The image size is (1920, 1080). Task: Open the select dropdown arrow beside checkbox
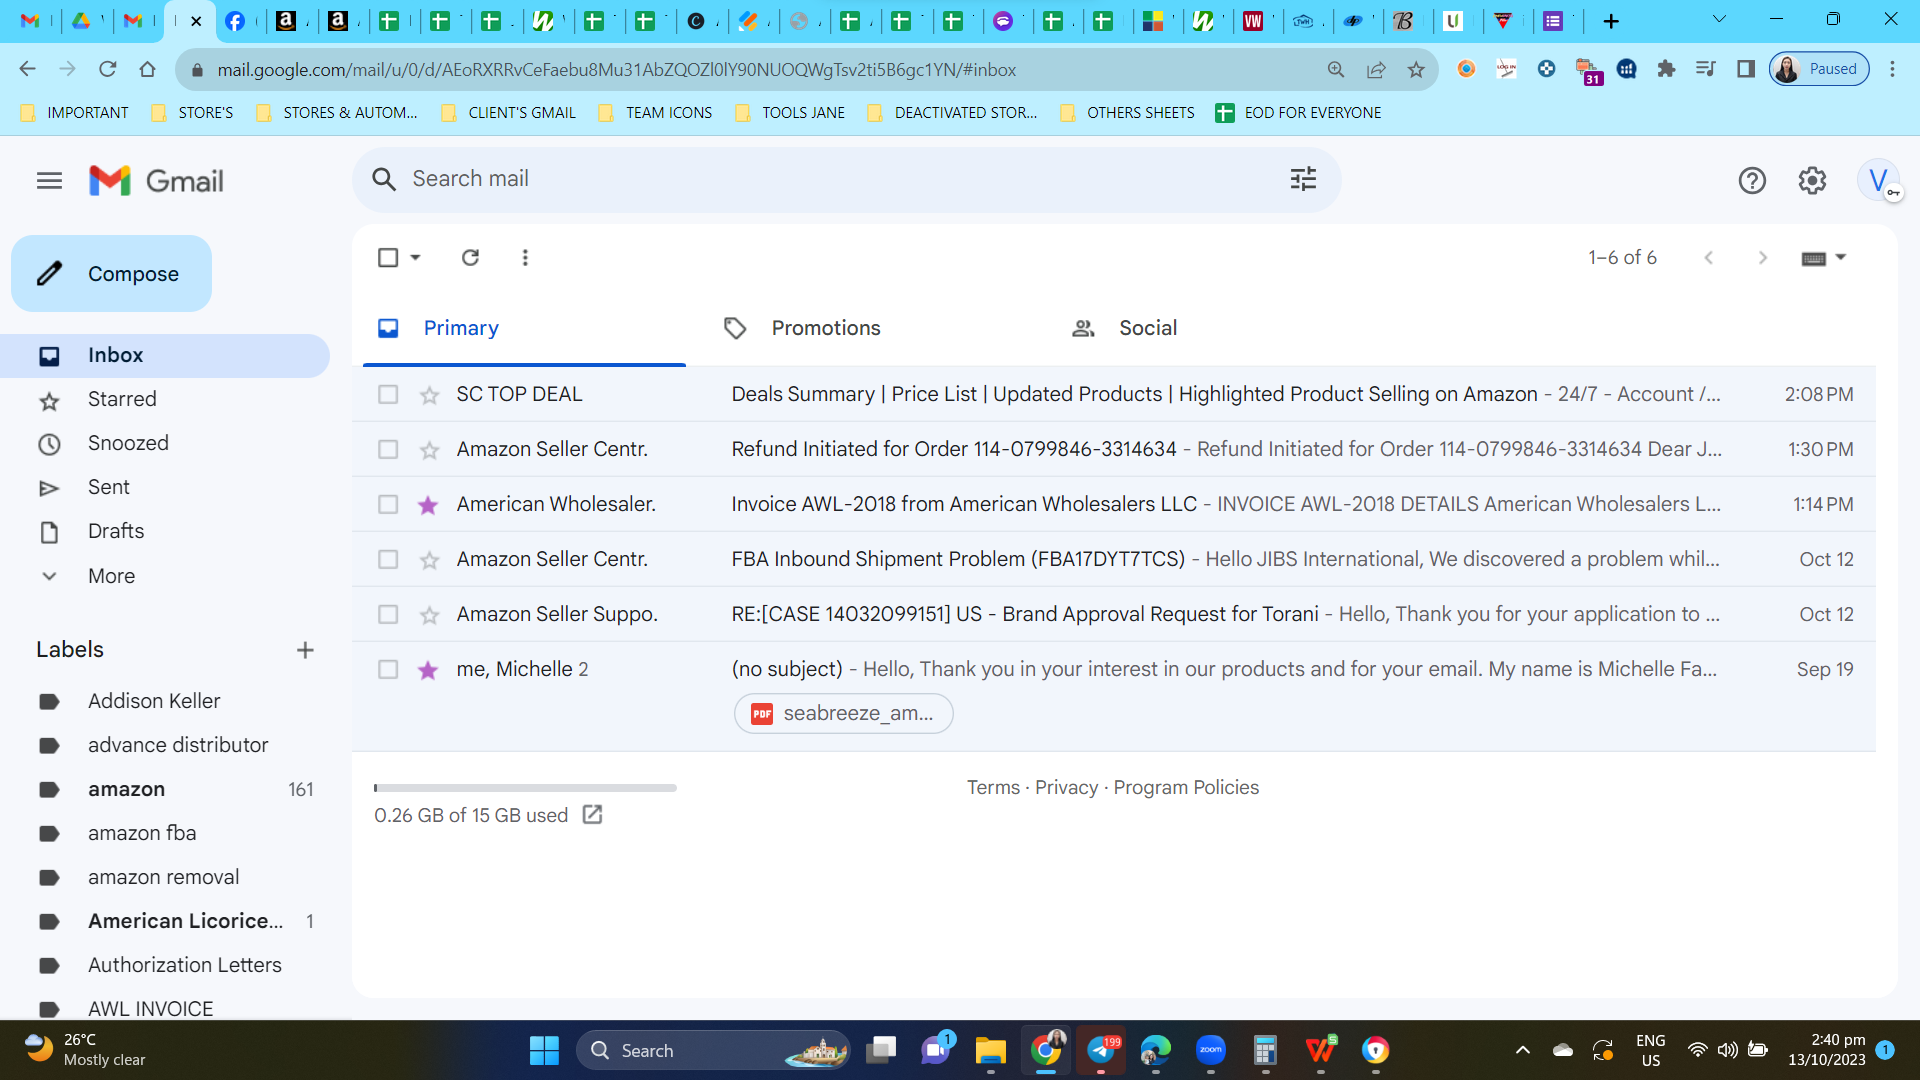(x=416, y=258)
